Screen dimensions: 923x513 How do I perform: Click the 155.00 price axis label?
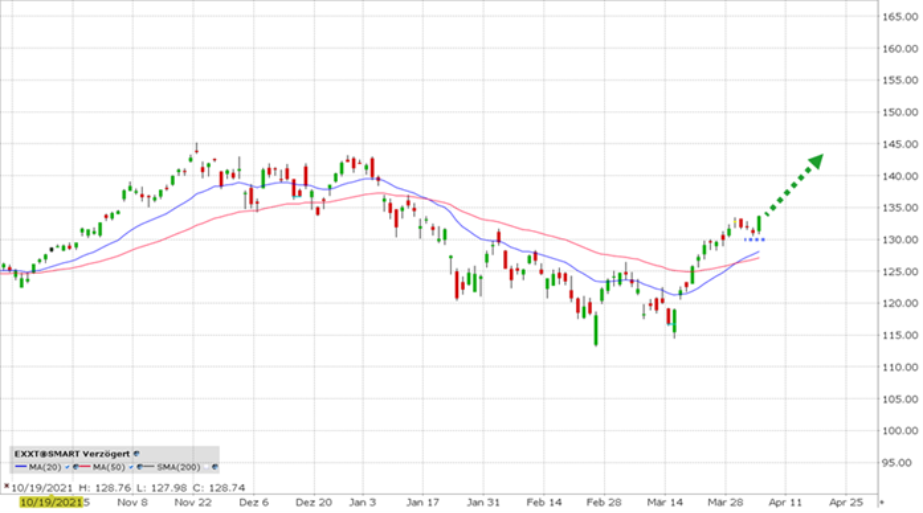(x=899, y=80)
